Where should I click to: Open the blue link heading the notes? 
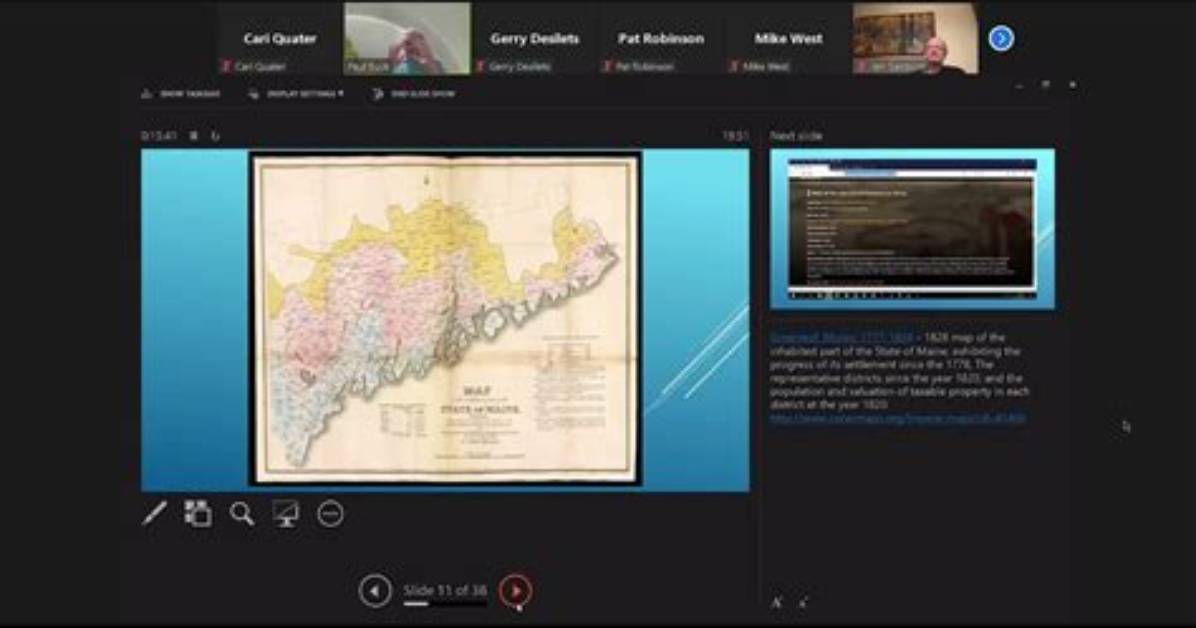tap(841, 337)
